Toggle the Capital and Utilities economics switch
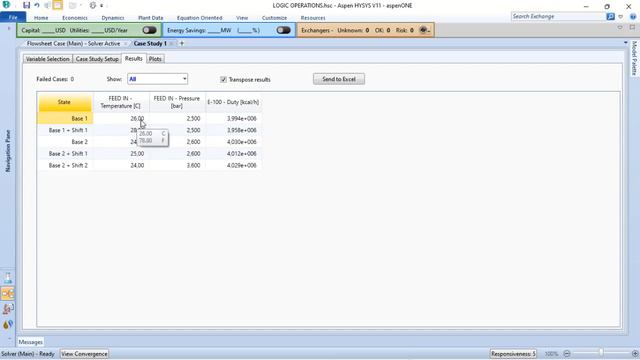Viewport: 640px width, 360px height. point(149,30)
